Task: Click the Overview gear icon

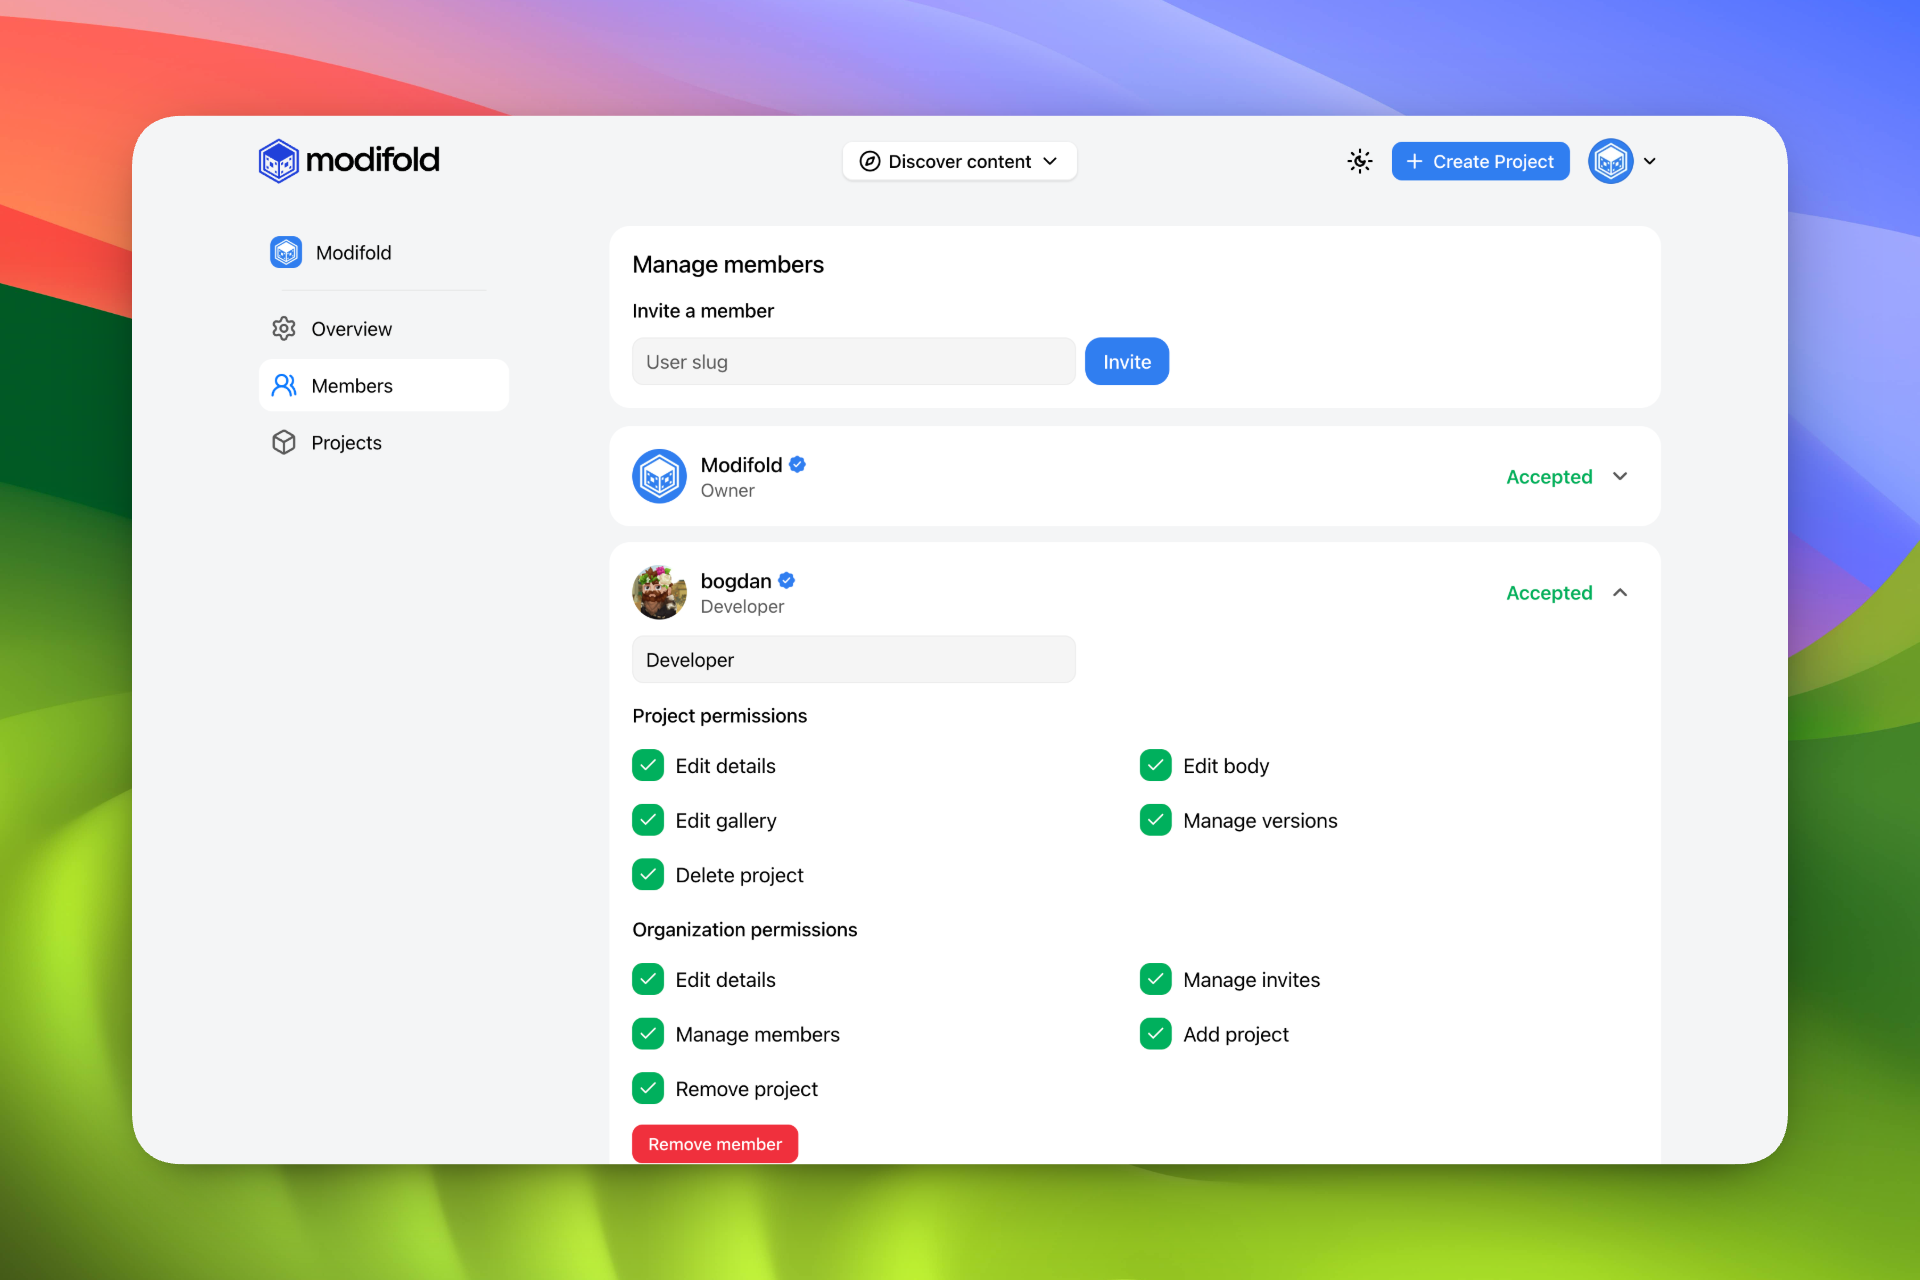Action: 284,329
